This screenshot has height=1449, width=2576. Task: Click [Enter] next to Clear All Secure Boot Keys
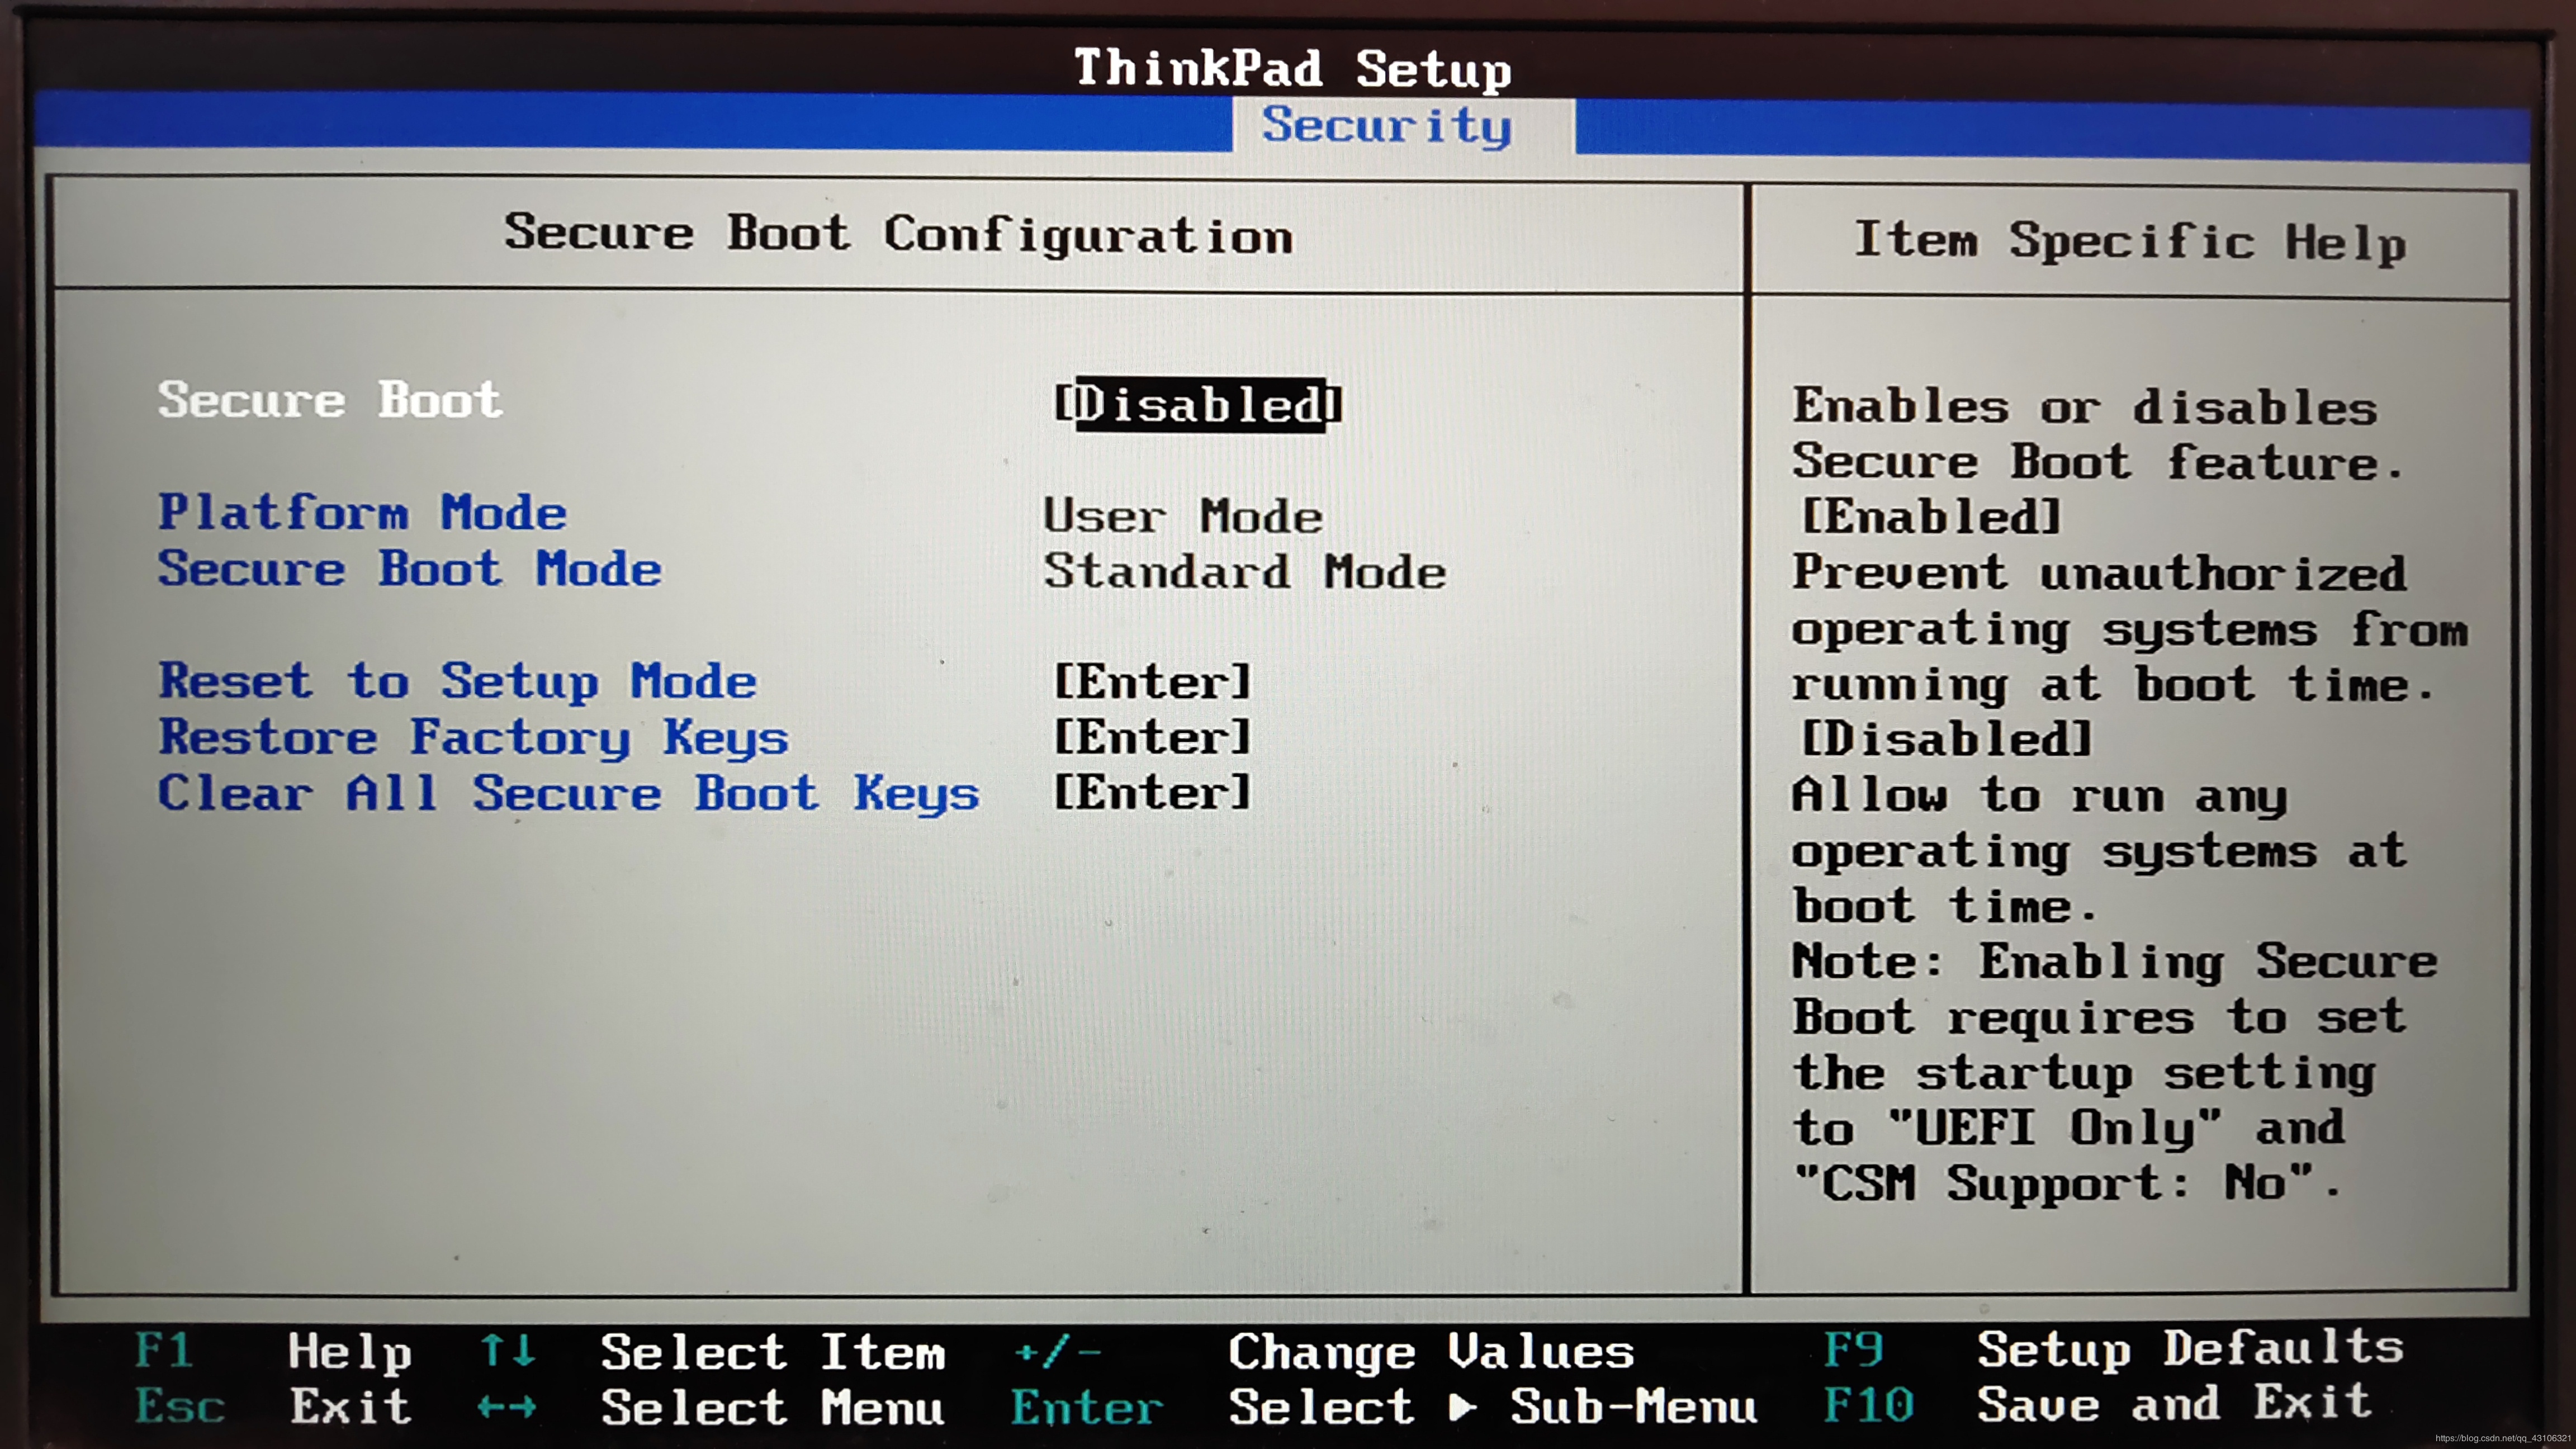(1152, 793)
